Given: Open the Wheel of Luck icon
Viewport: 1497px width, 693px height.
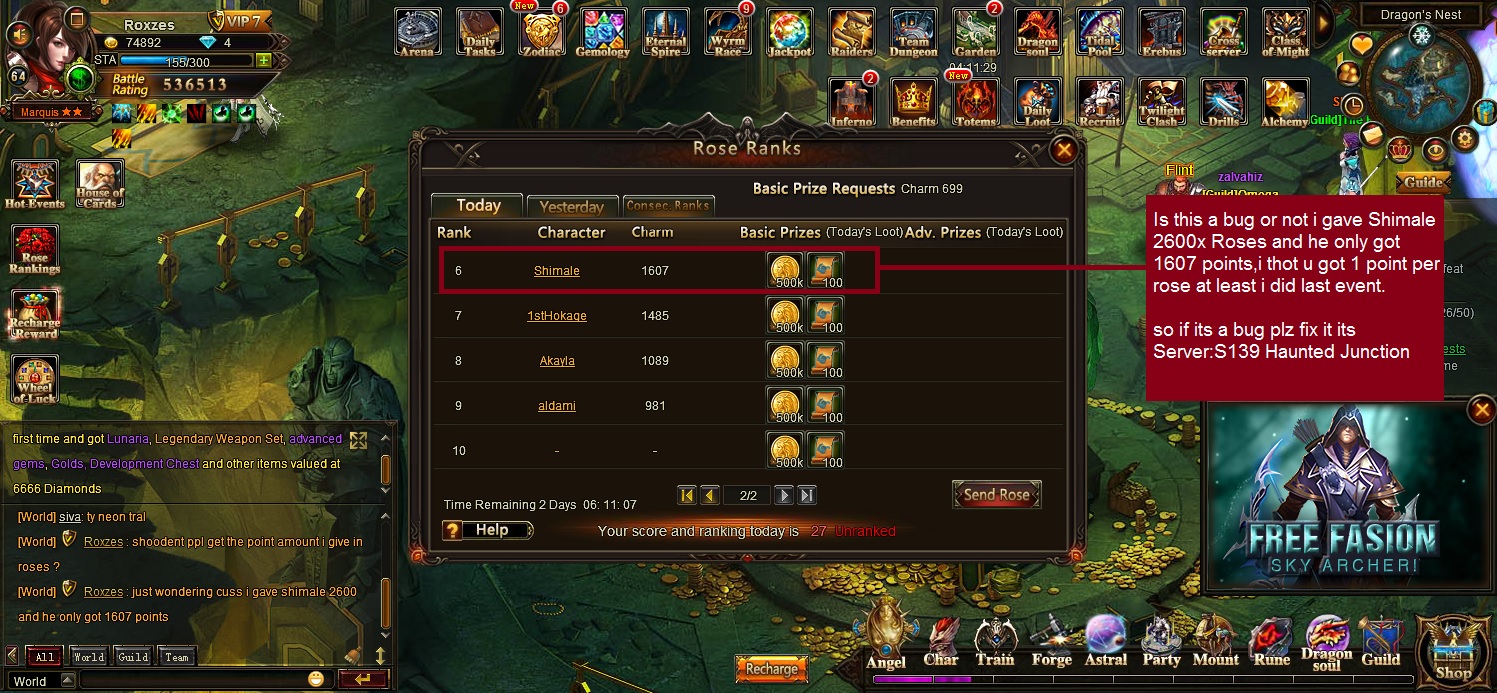Looking at the screenshot, I should (35, 380).
